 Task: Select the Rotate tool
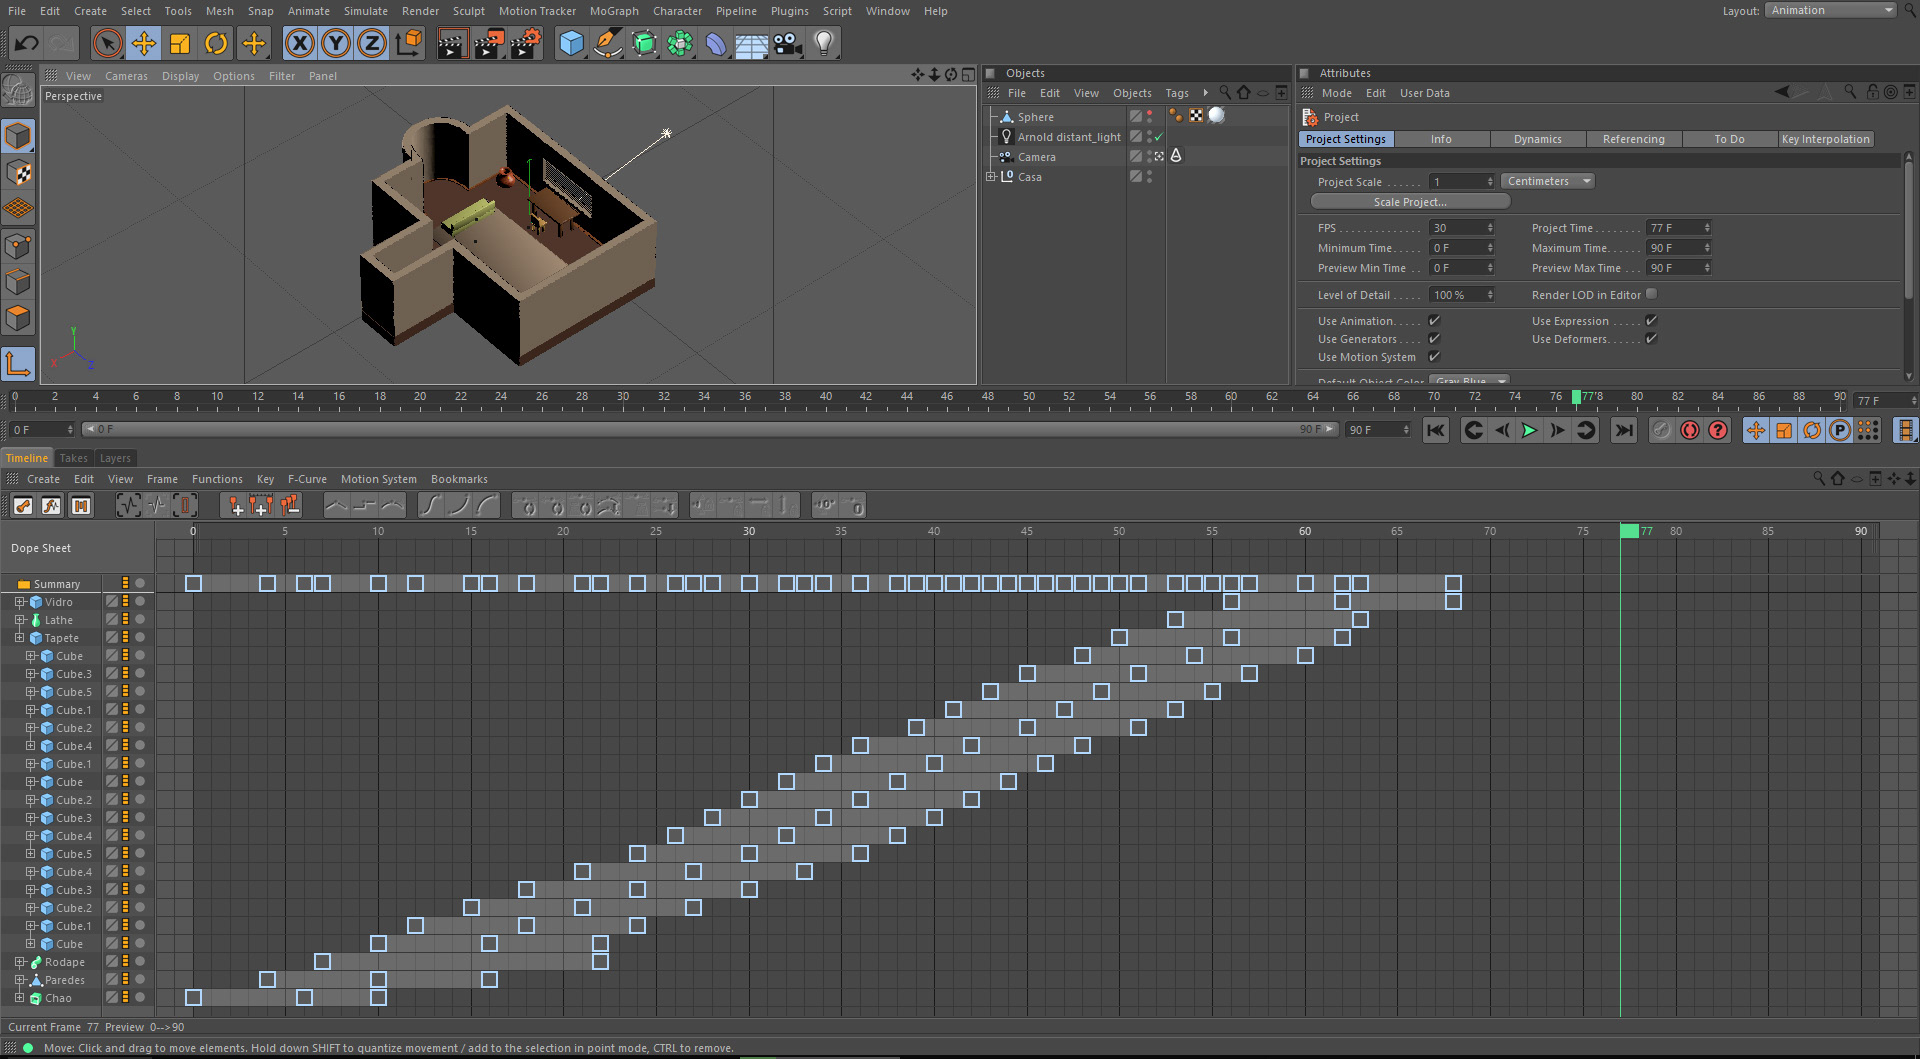216,43
